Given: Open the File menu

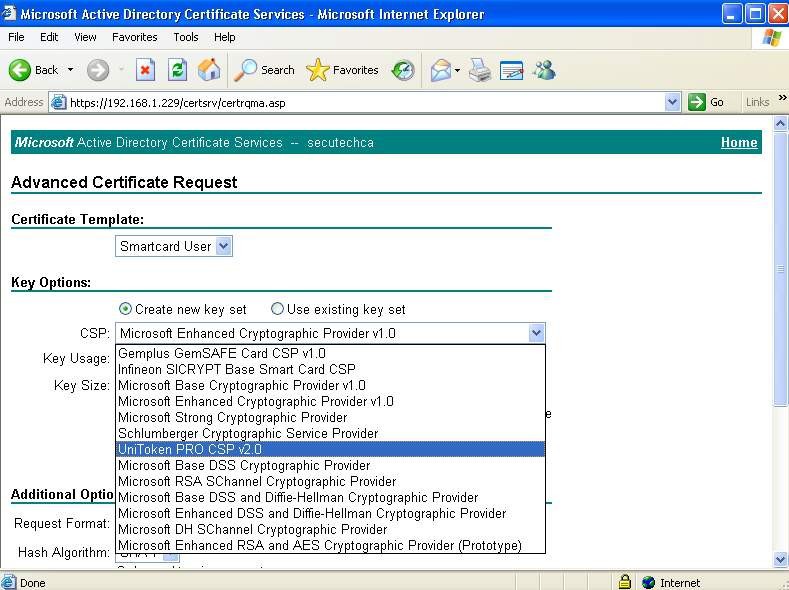Looking at the screenshot, I should click(16, 37).
